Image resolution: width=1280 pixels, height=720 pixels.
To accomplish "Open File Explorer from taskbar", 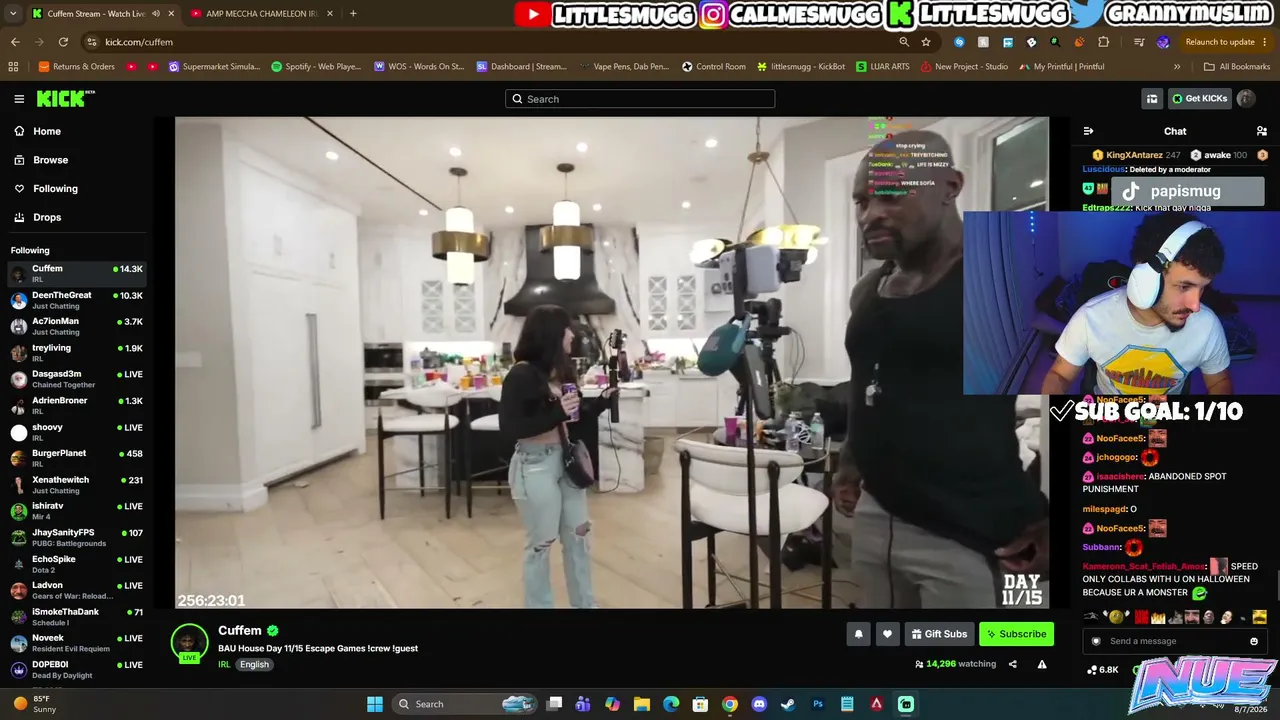I will 642,704.
